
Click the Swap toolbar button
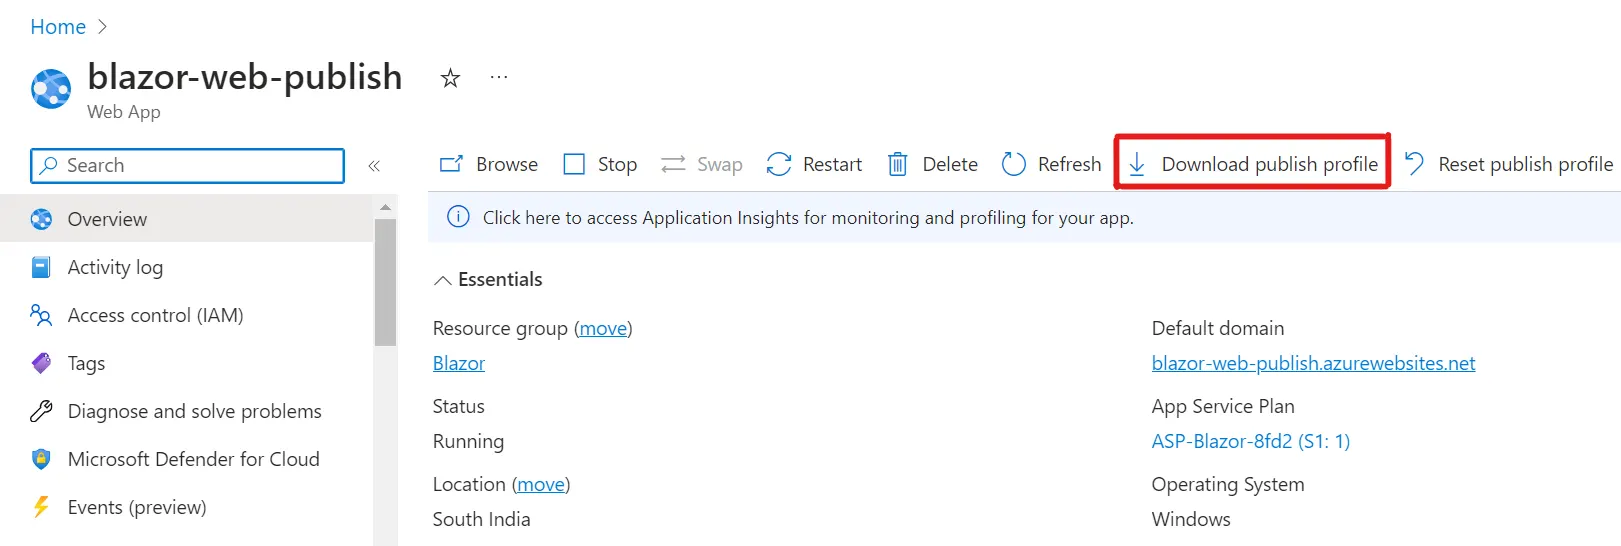[x=702, y=164]
